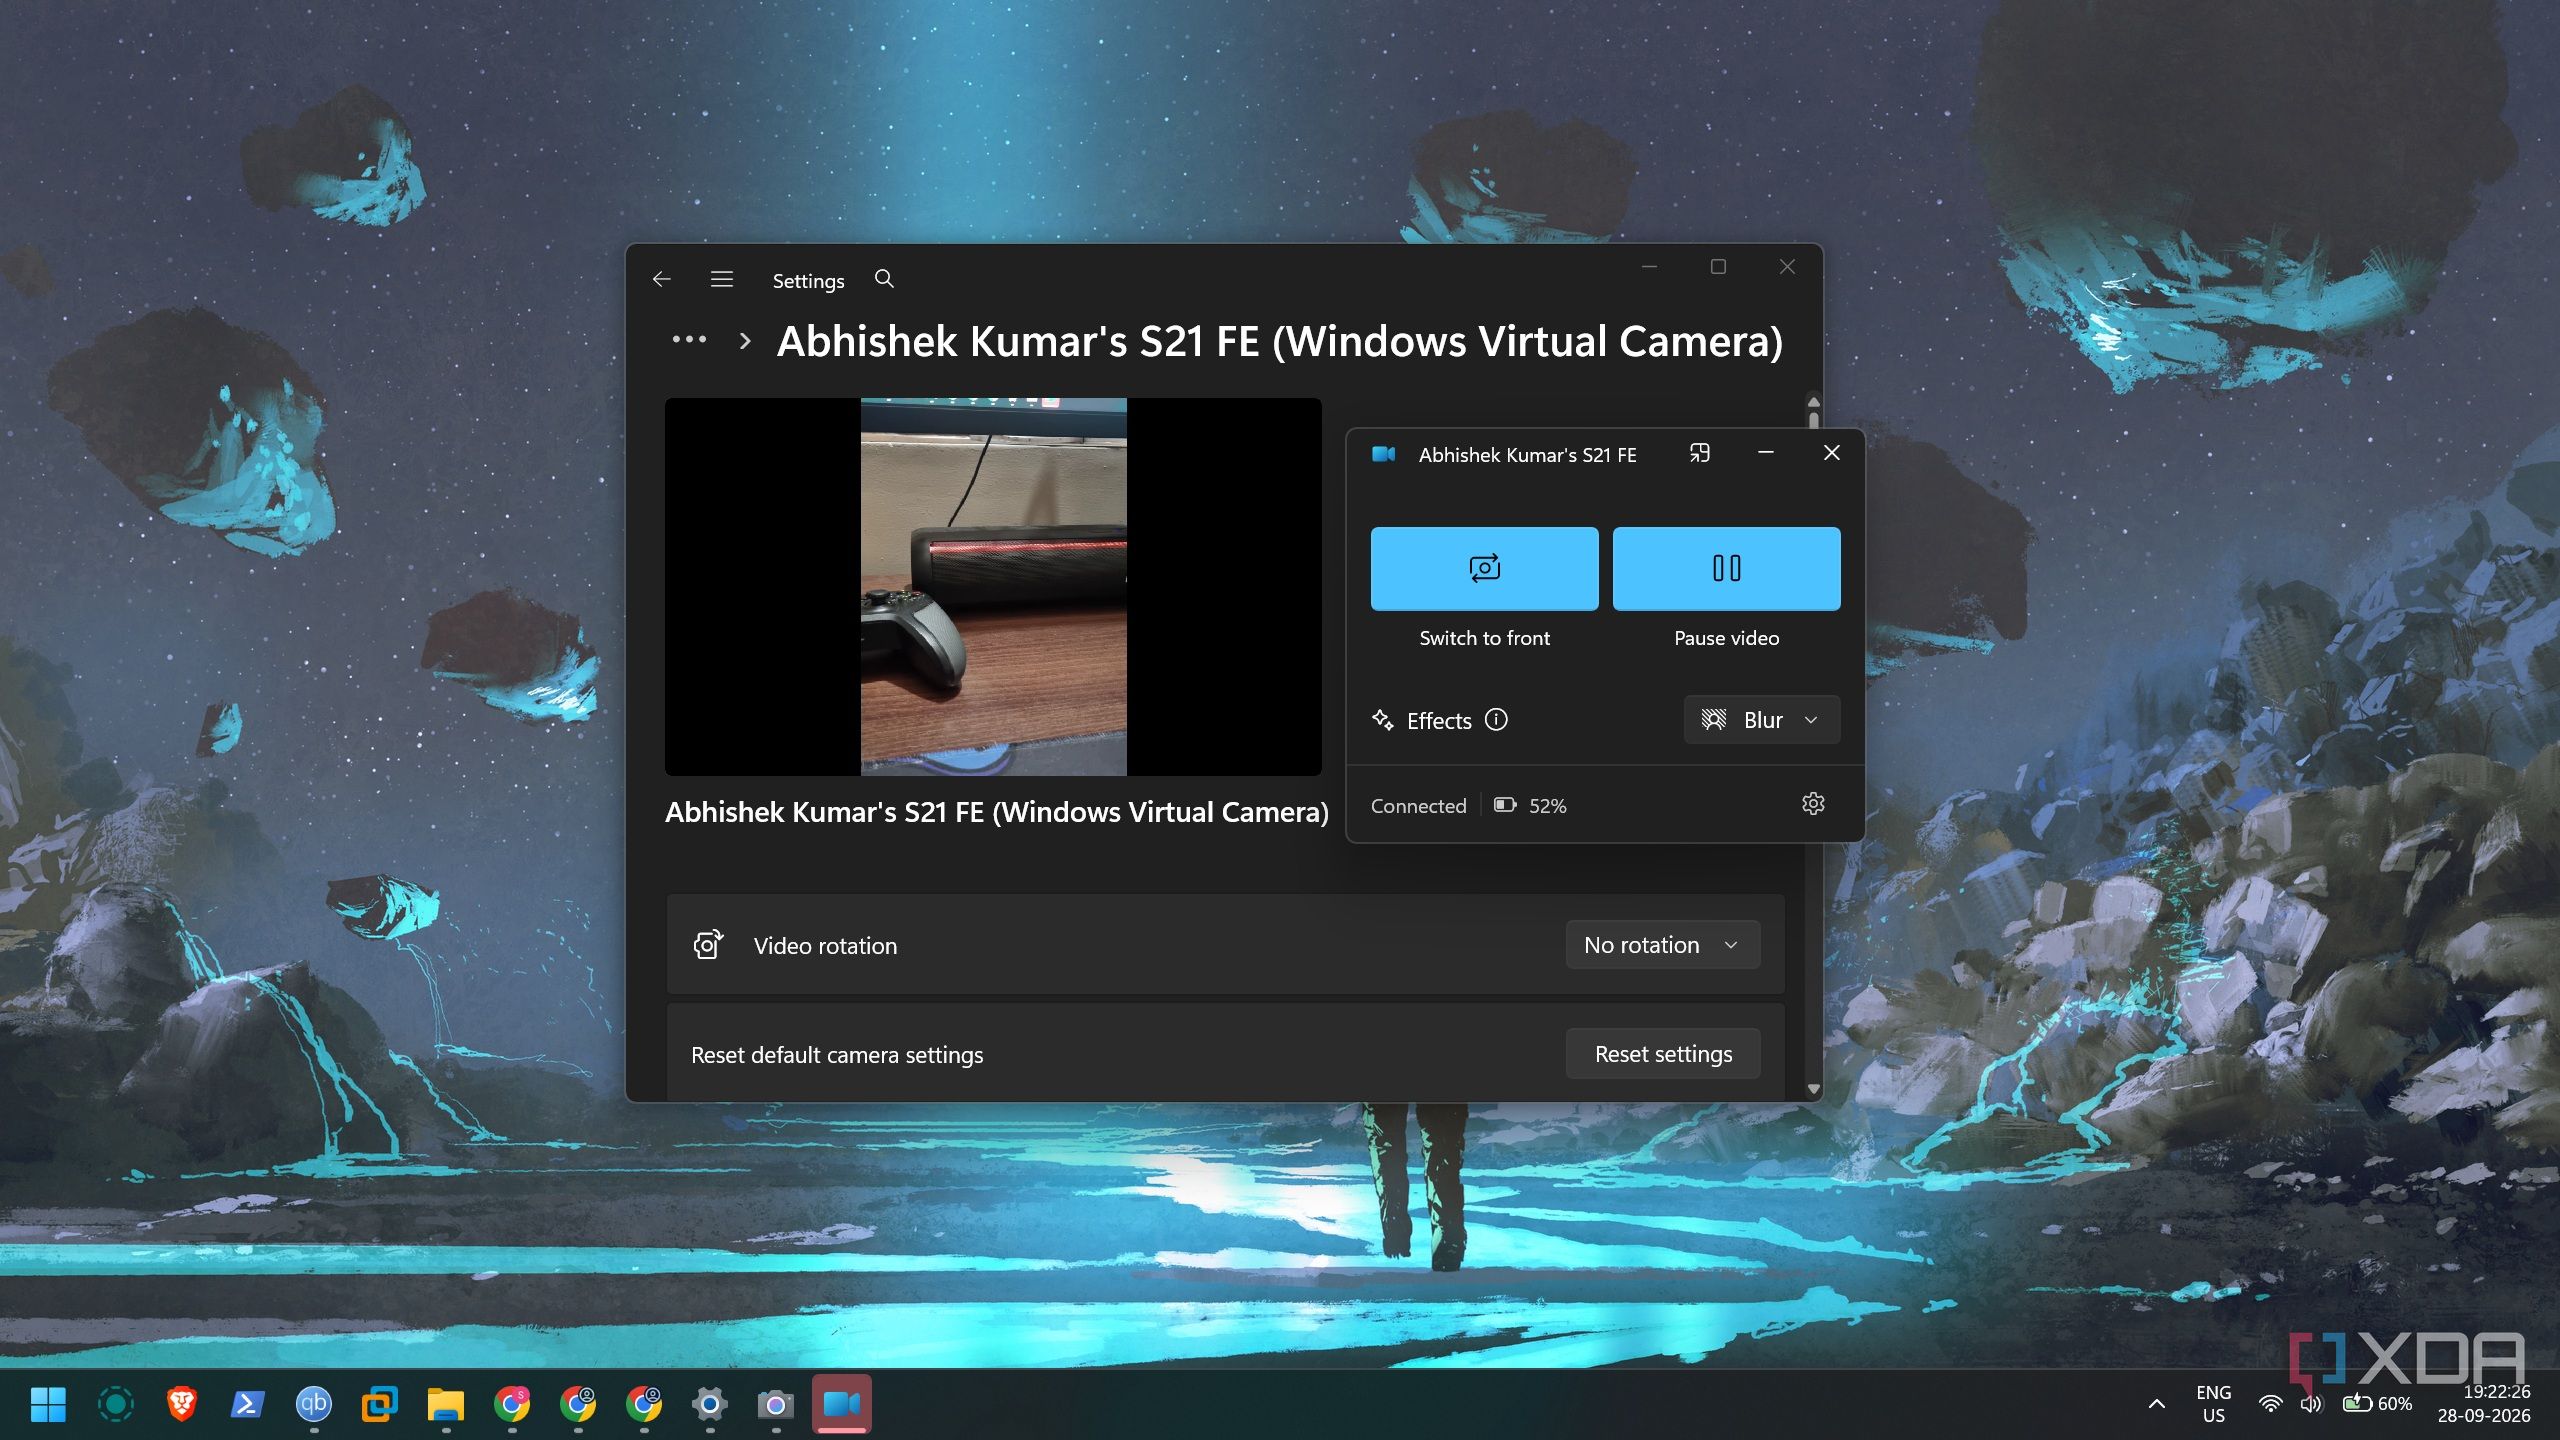Click the Connected status text

click(1418, 806)
